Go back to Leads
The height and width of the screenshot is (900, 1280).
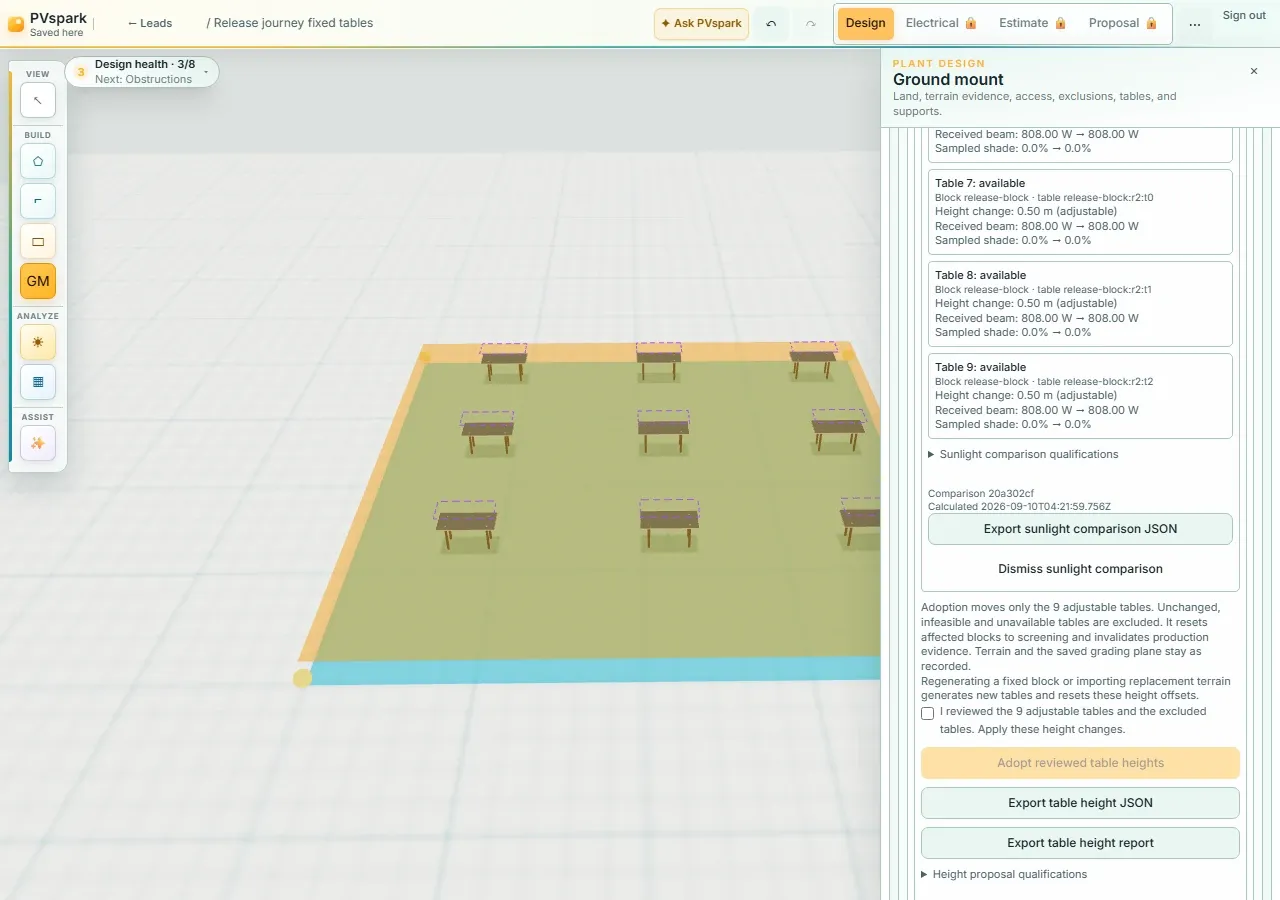coord(150,23)
